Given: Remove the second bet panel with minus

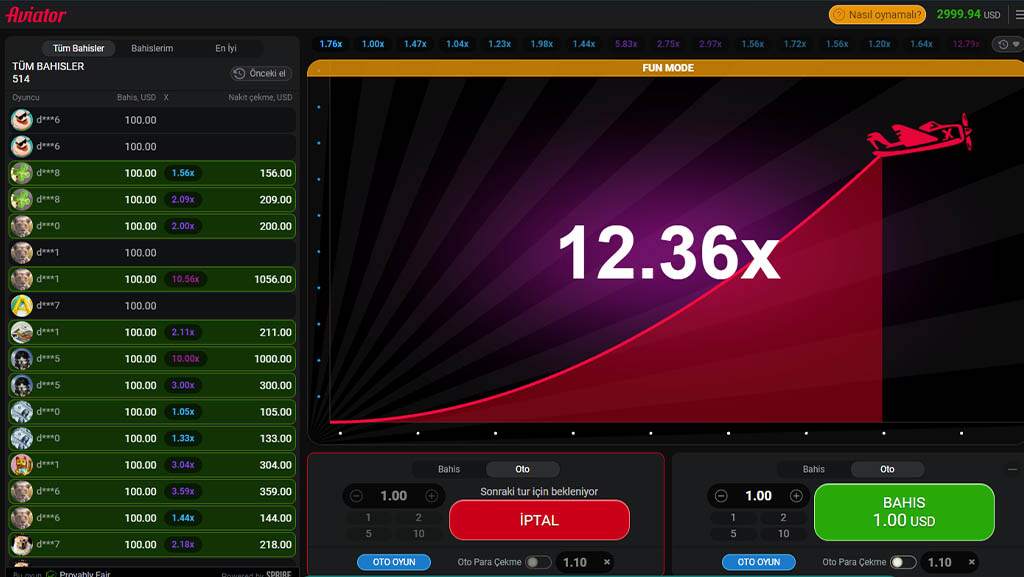Looking at the screenshot, I should pyautogui.click(x=1011, y=469).
